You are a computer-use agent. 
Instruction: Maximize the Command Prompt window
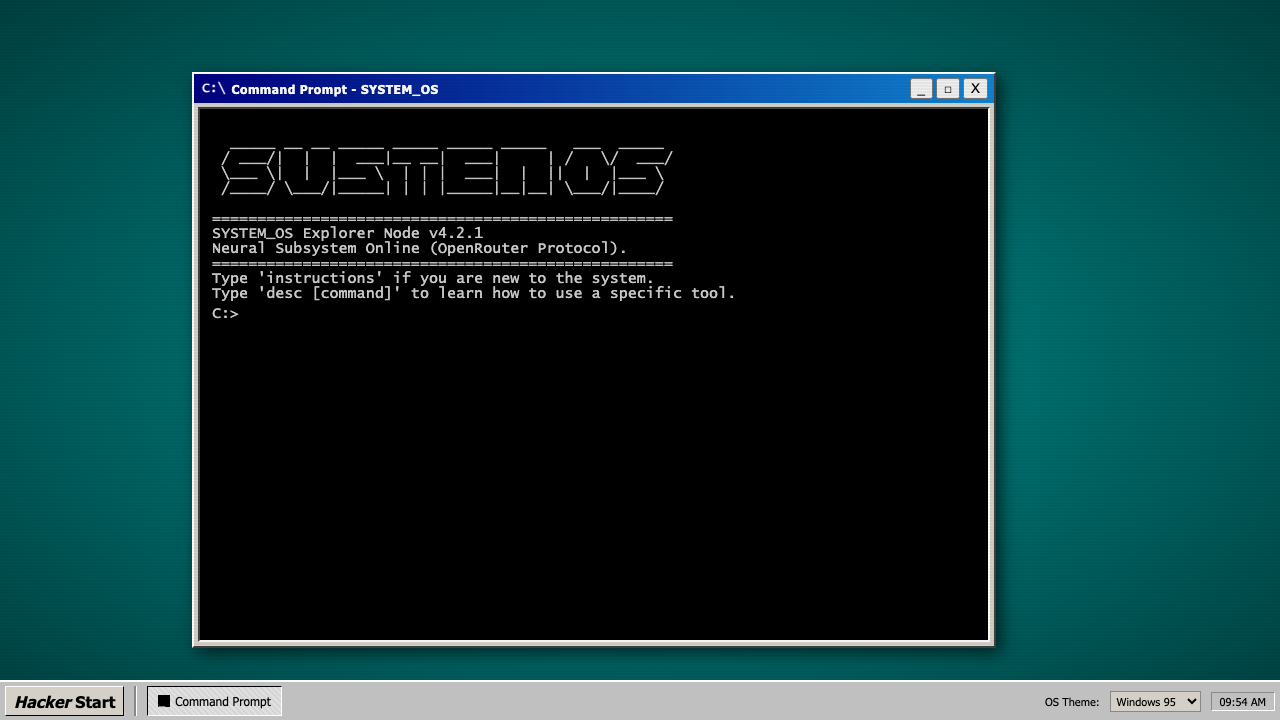click(948, 89)
